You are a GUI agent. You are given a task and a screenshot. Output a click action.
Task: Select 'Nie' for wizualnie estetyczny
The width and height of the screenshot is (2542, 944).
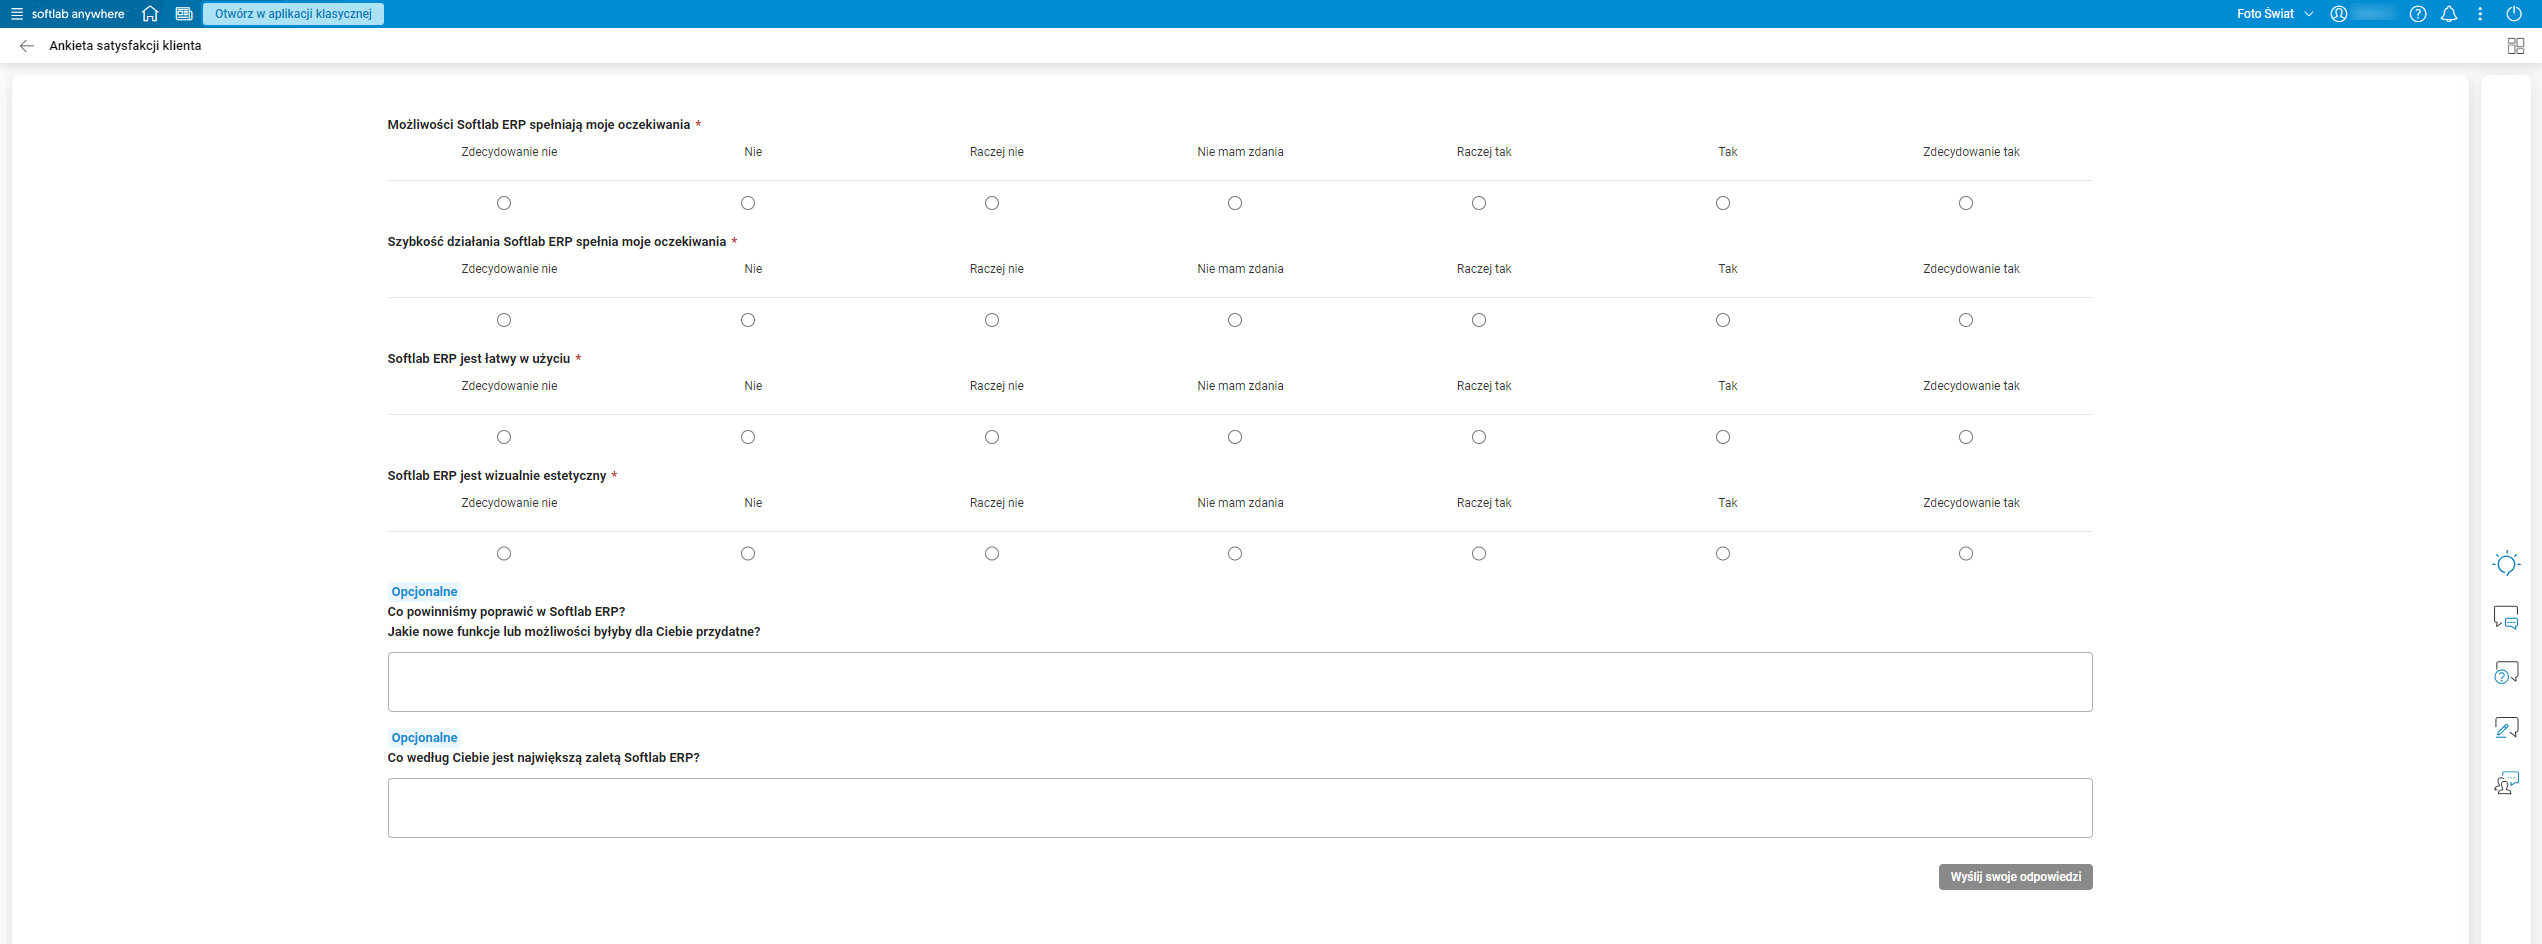(748, 554)
